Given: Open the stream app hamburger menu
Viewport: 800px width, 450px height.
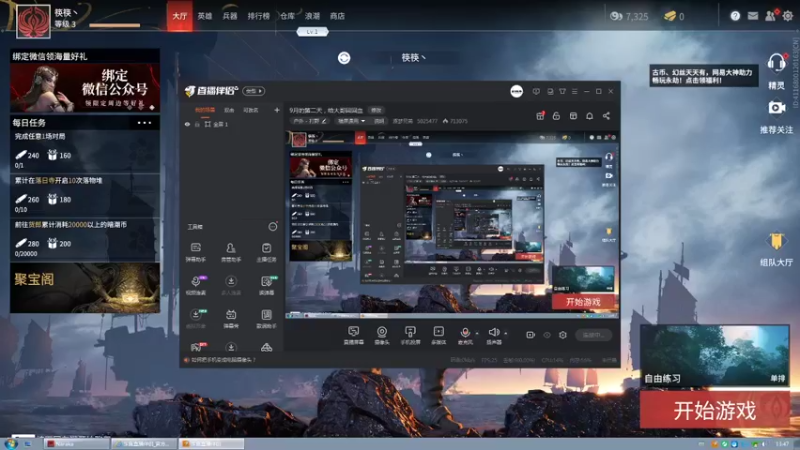Looking at the screenshot, I should coord(574,91).
